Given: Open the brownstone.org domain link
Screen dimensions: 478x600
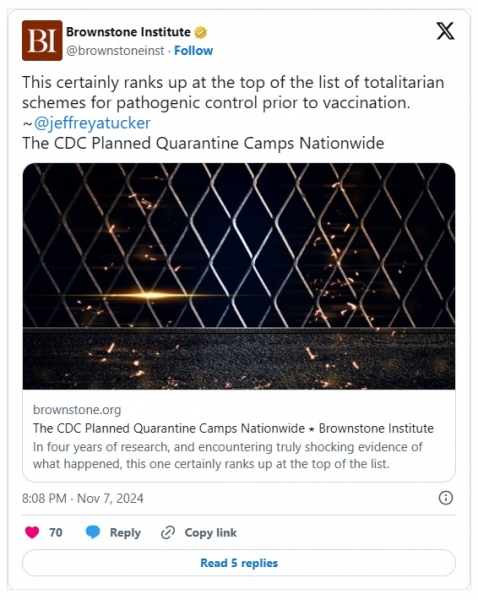Looking at the screenshot, I should point(77,409).
